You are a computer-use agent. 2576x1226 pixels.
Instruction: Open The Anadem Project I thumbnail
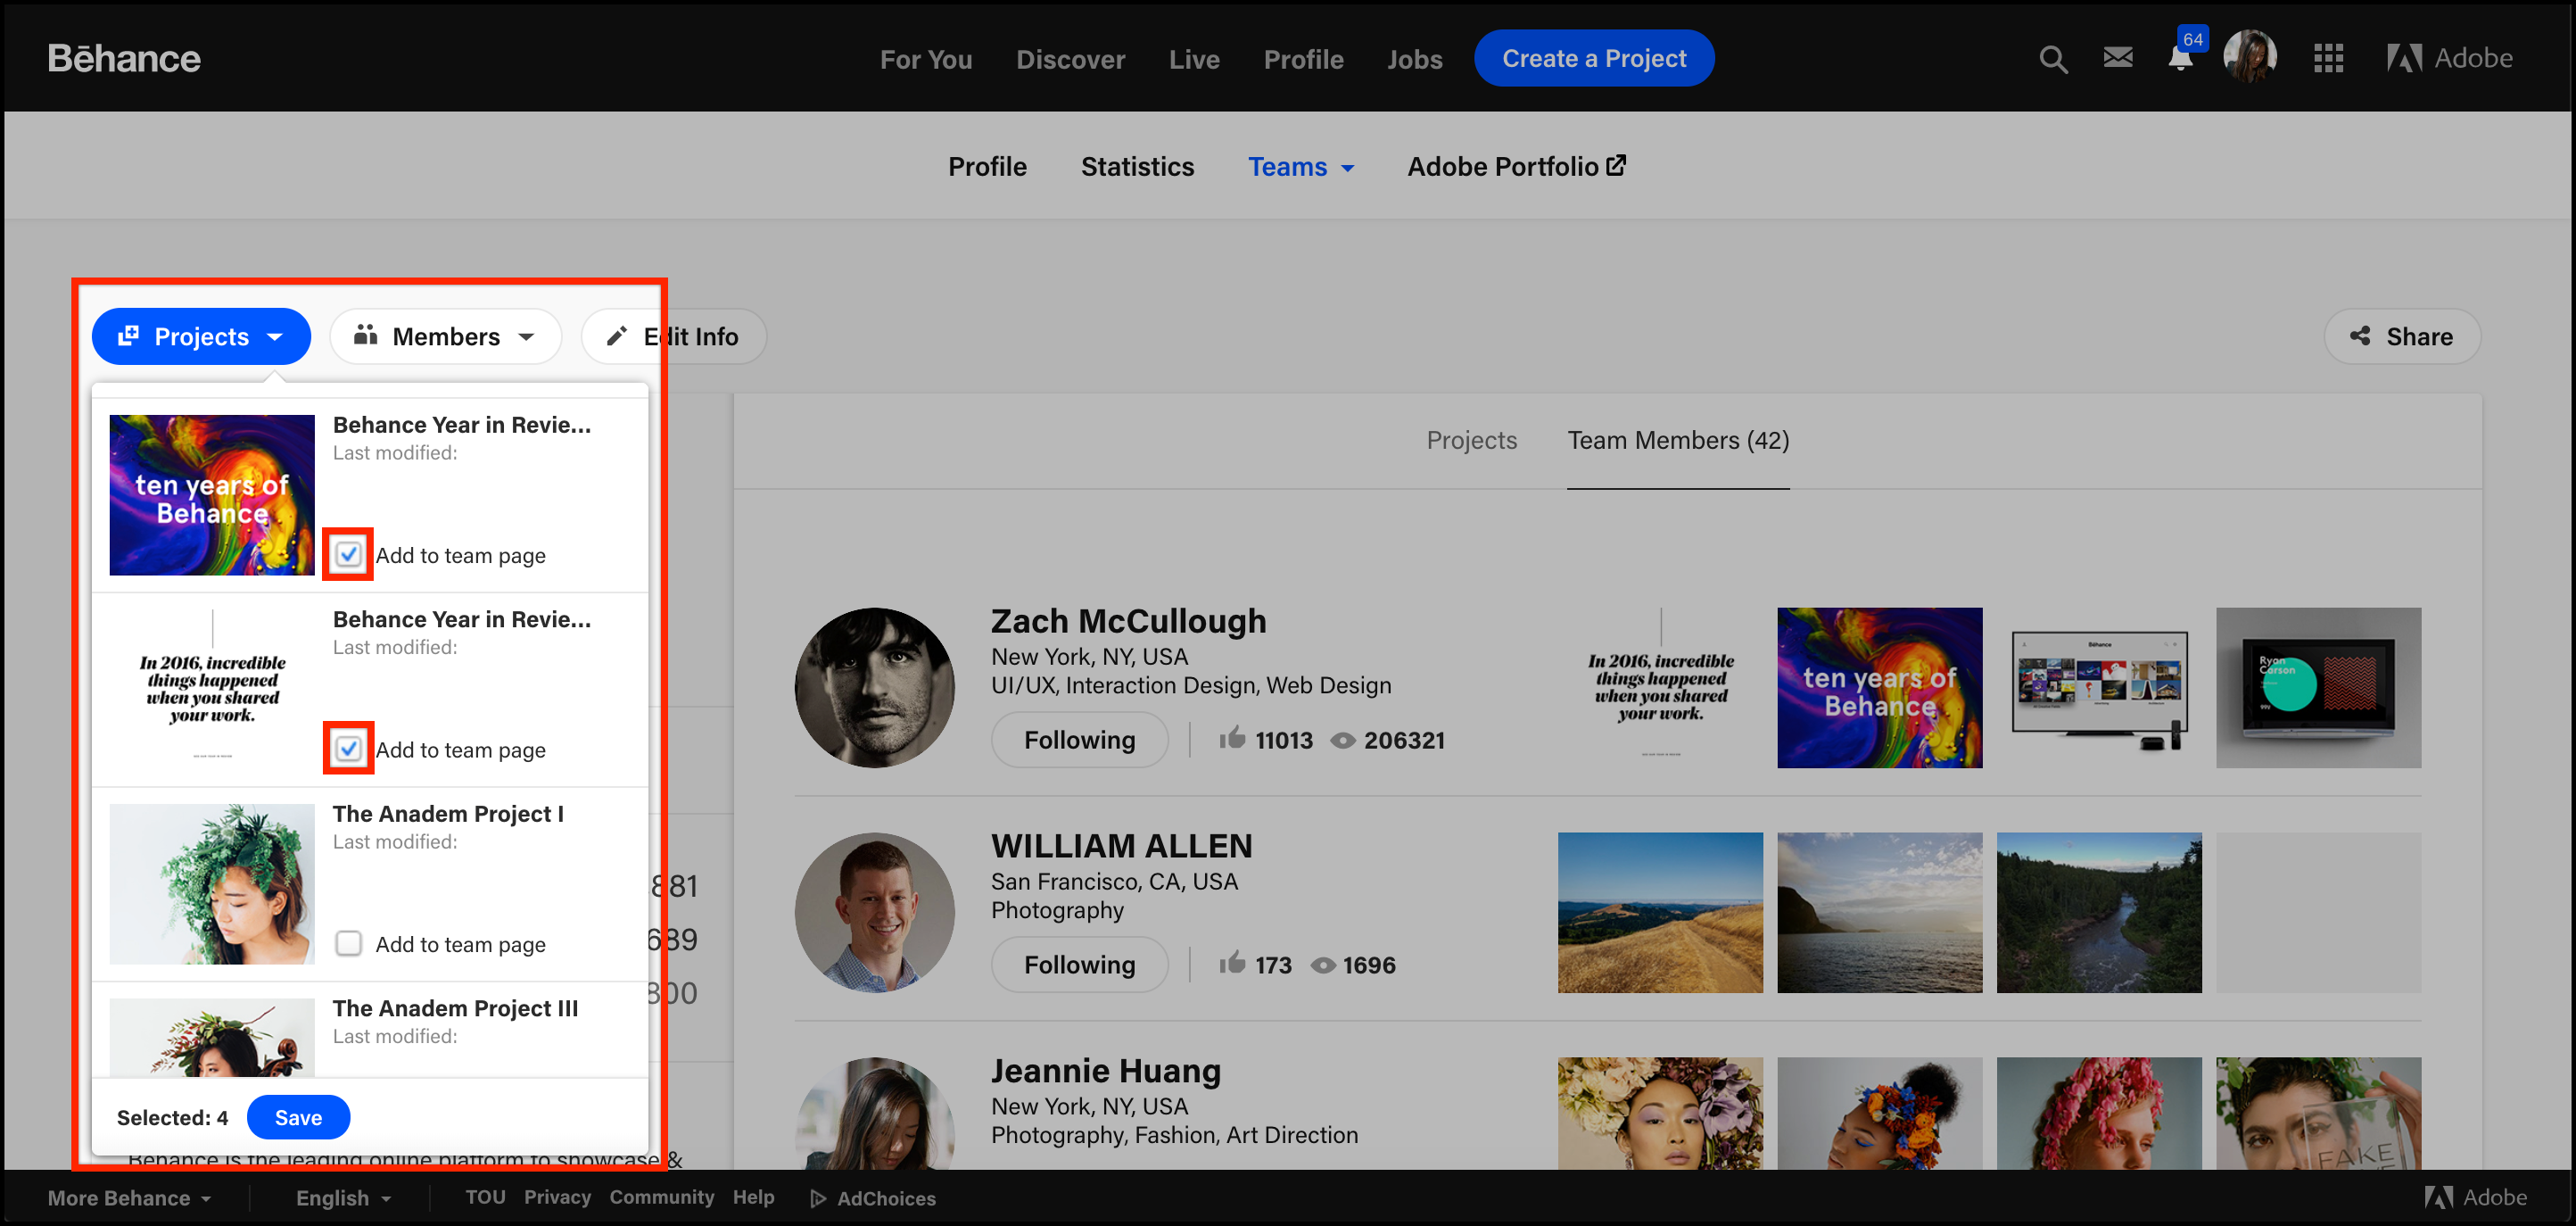(212, 884)
